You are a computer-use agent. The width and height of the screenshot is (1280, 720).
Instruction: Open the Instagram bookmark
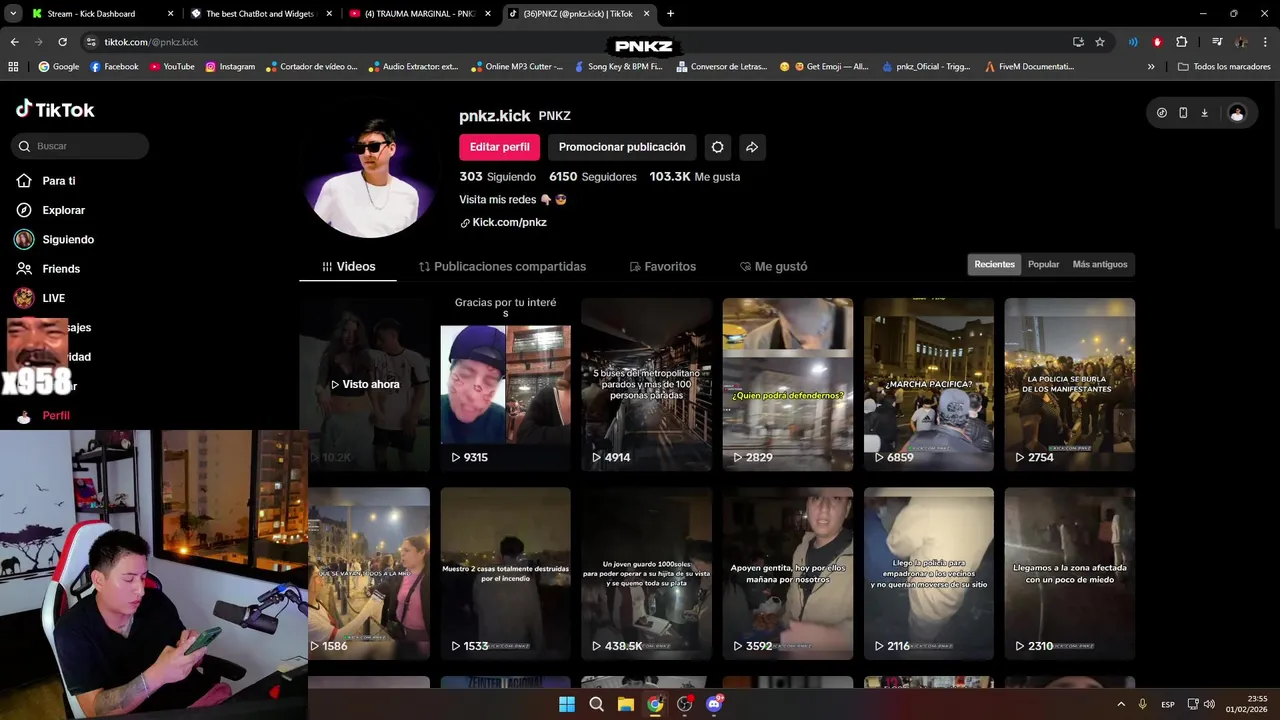pos(230,67)
